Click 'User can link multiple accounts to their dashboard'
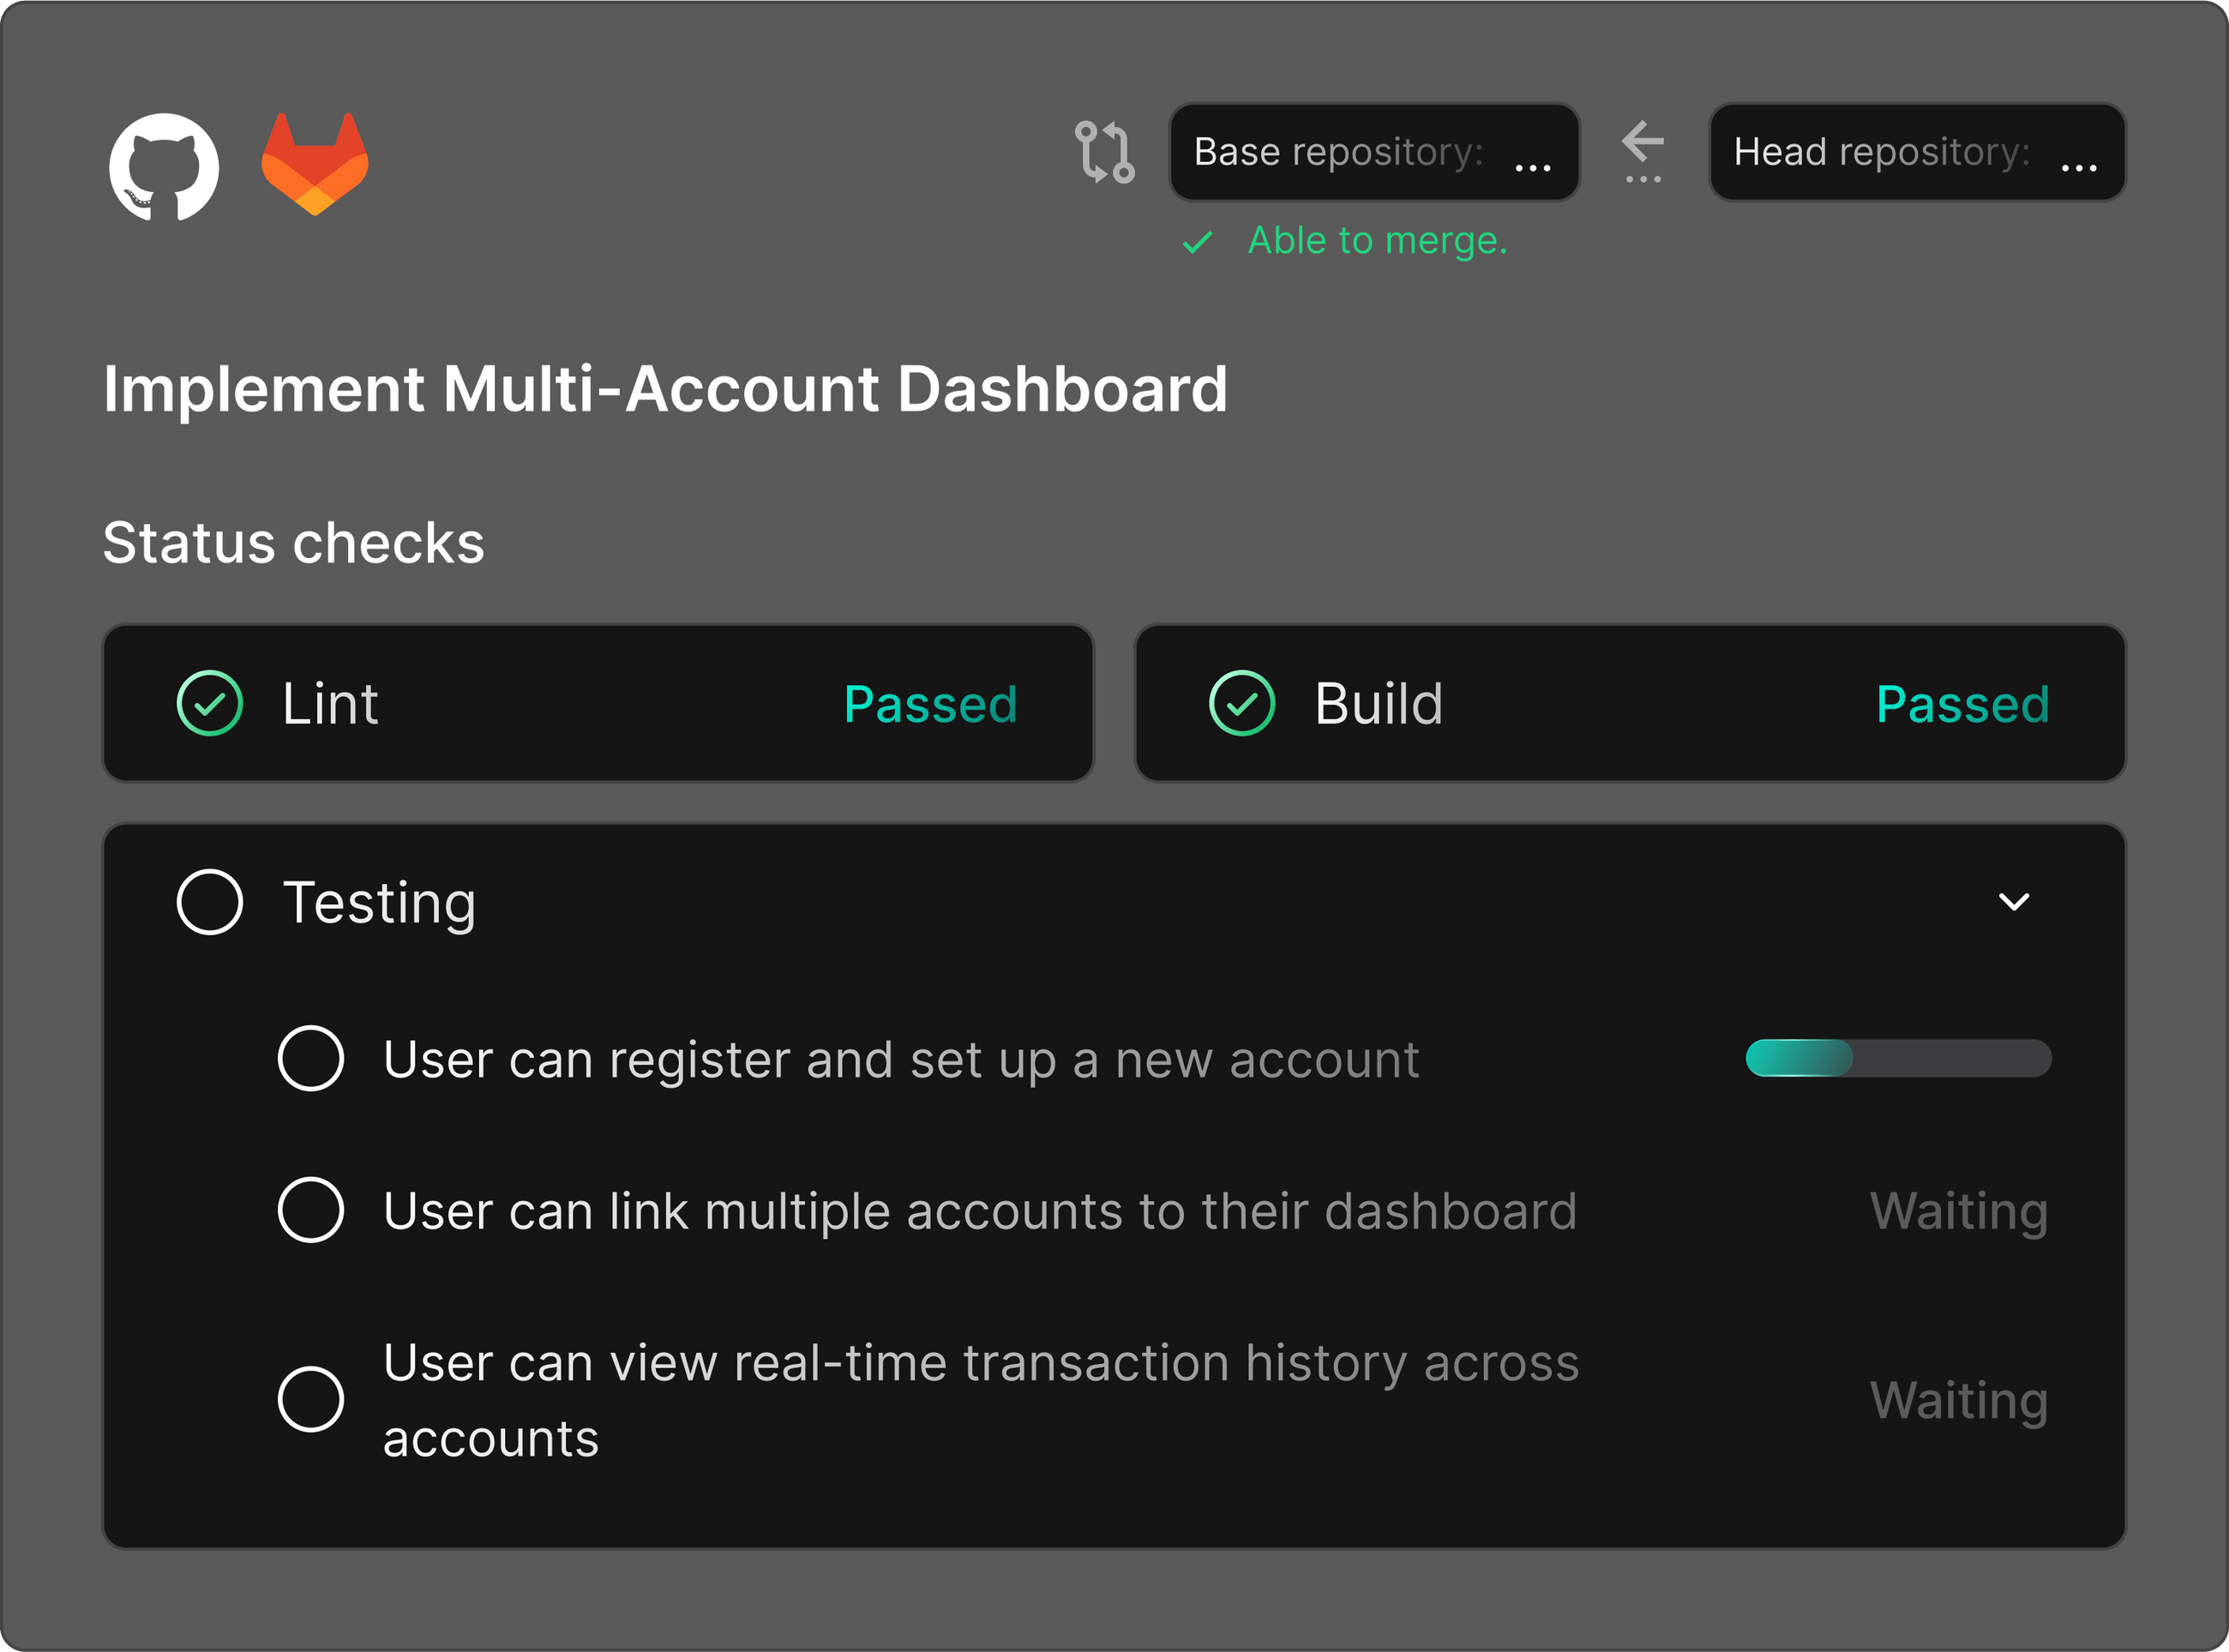Image resolution: width=2229 pixels, height=1652 pixels. (x=980, y=1212)
